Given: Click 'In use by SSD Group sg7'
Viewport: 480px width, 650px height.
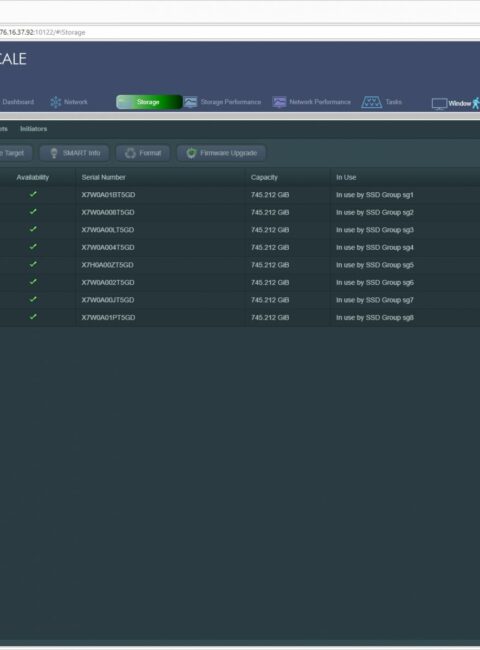Looking at the screenshot, I should point(375,300).
